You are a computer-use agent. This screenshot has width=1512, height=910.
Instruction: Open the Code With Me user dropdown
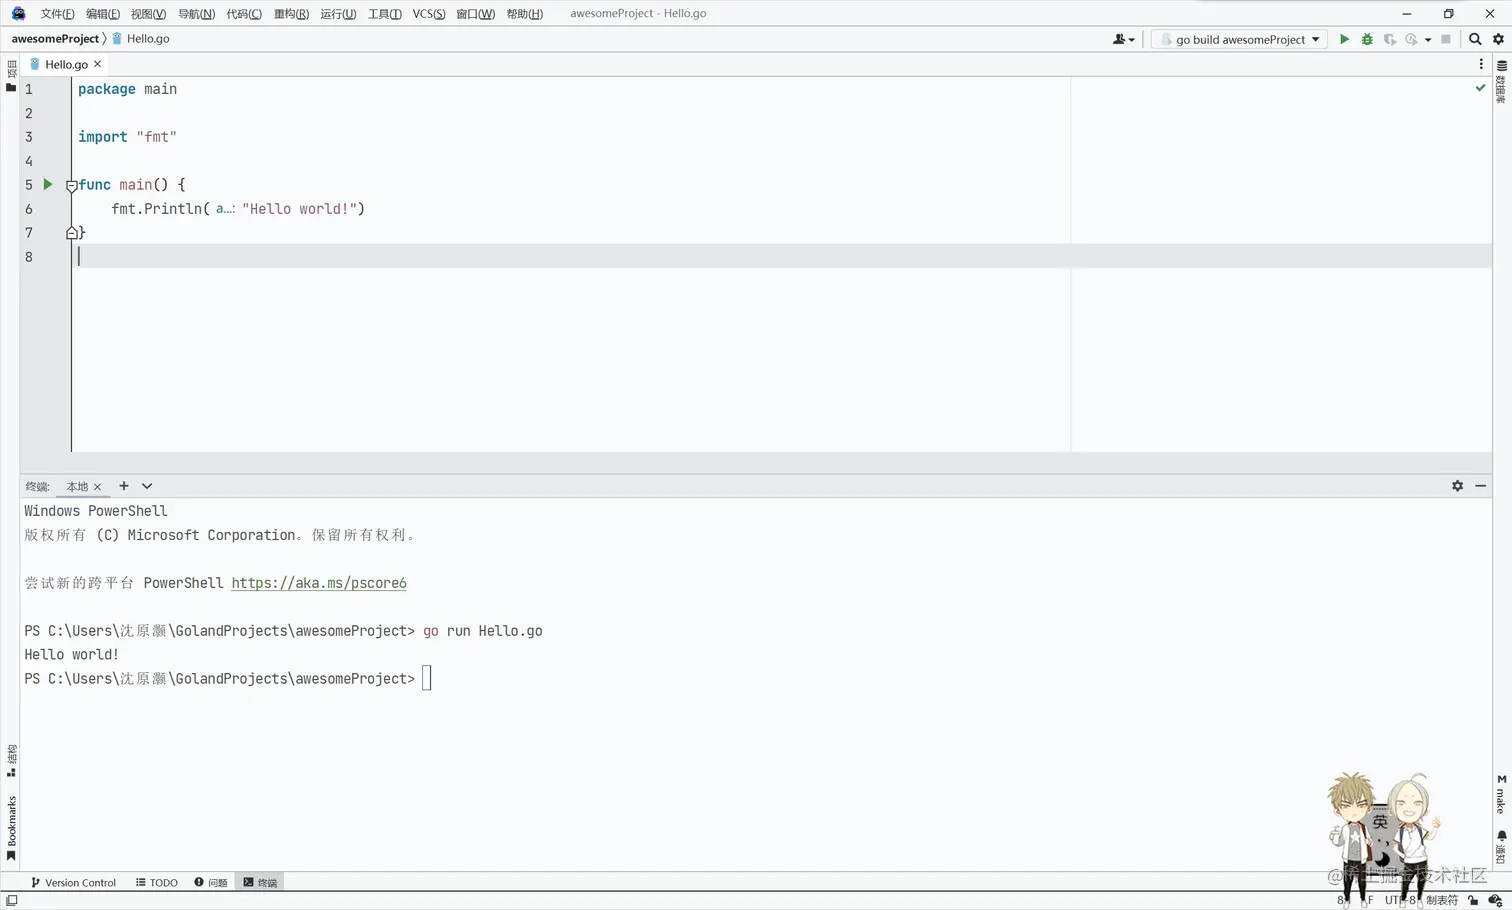pos(1124,39)
